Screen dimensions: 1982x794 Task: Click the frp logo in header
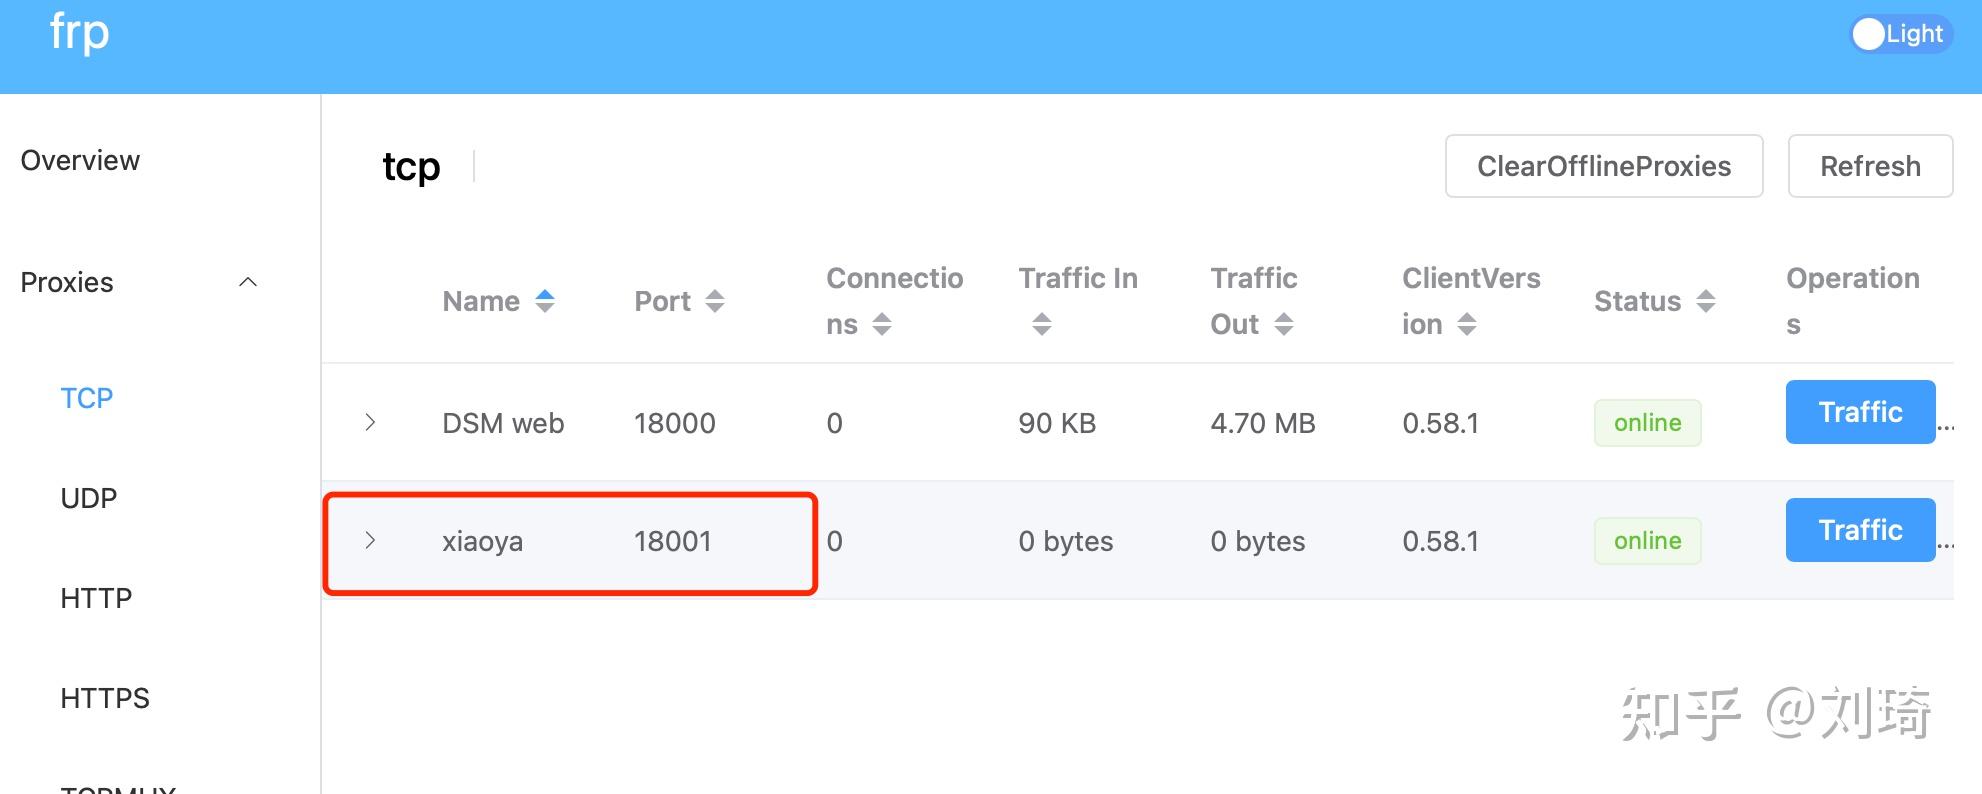[x=79, y=33]
